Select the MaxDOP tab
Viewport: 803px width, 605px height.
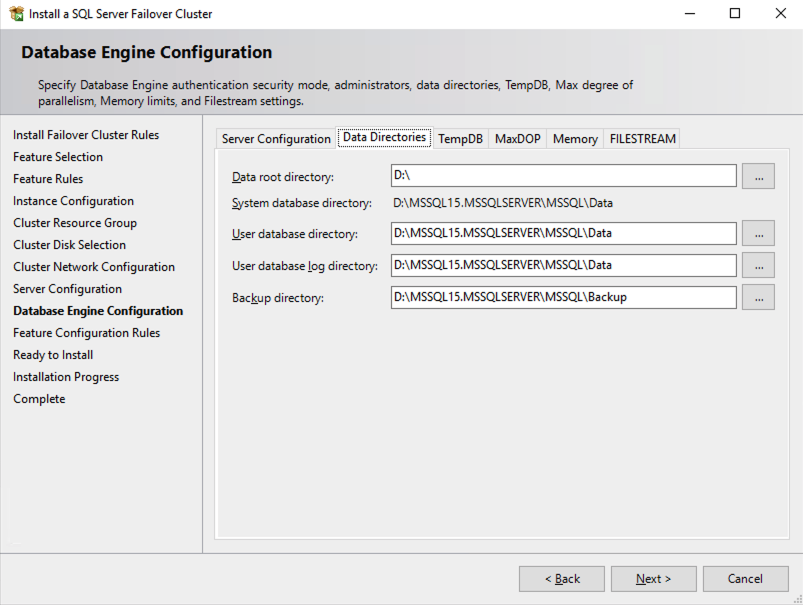click(517, 139)
